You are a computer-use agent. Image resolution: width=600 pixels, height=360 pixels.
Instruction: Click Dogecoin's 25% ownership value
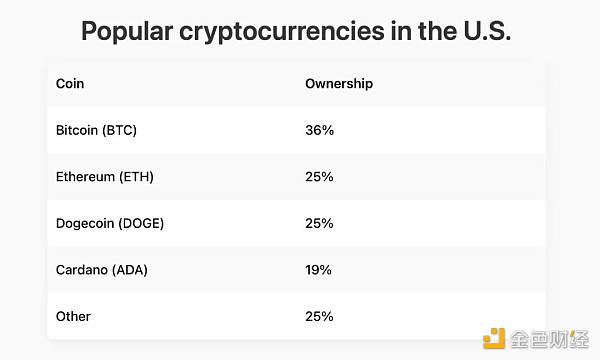pyautogui.click(x=320, y=223)
